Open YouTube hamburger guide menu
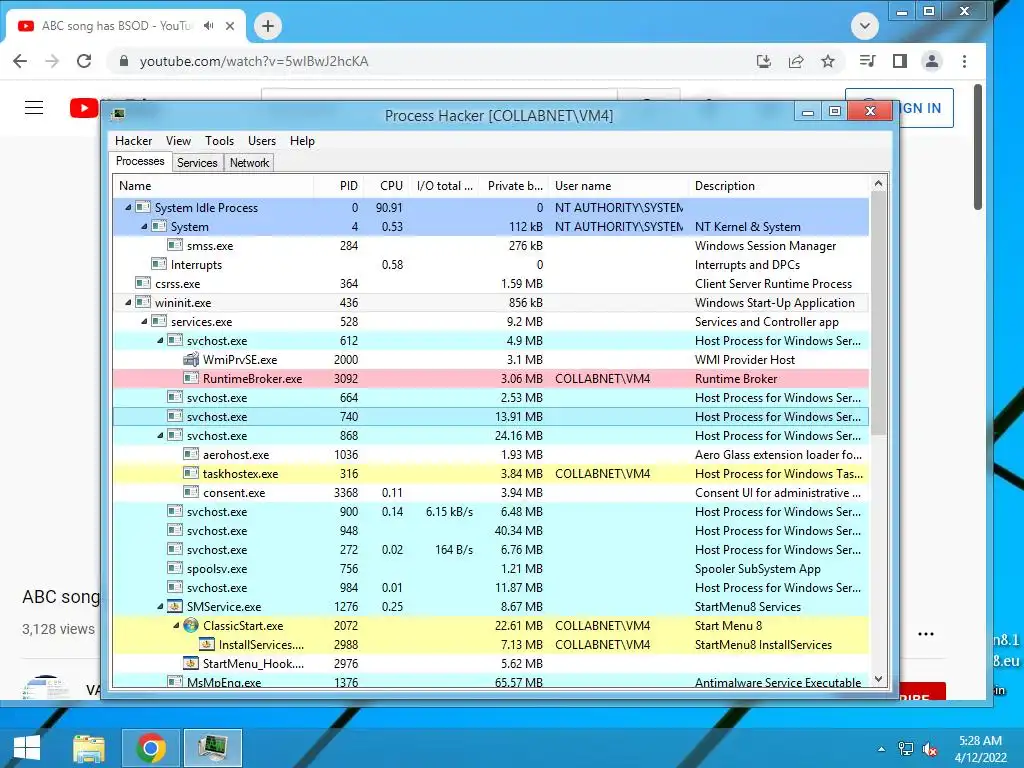The height and width of the screenshot is (768, 1024). point(34,108)
